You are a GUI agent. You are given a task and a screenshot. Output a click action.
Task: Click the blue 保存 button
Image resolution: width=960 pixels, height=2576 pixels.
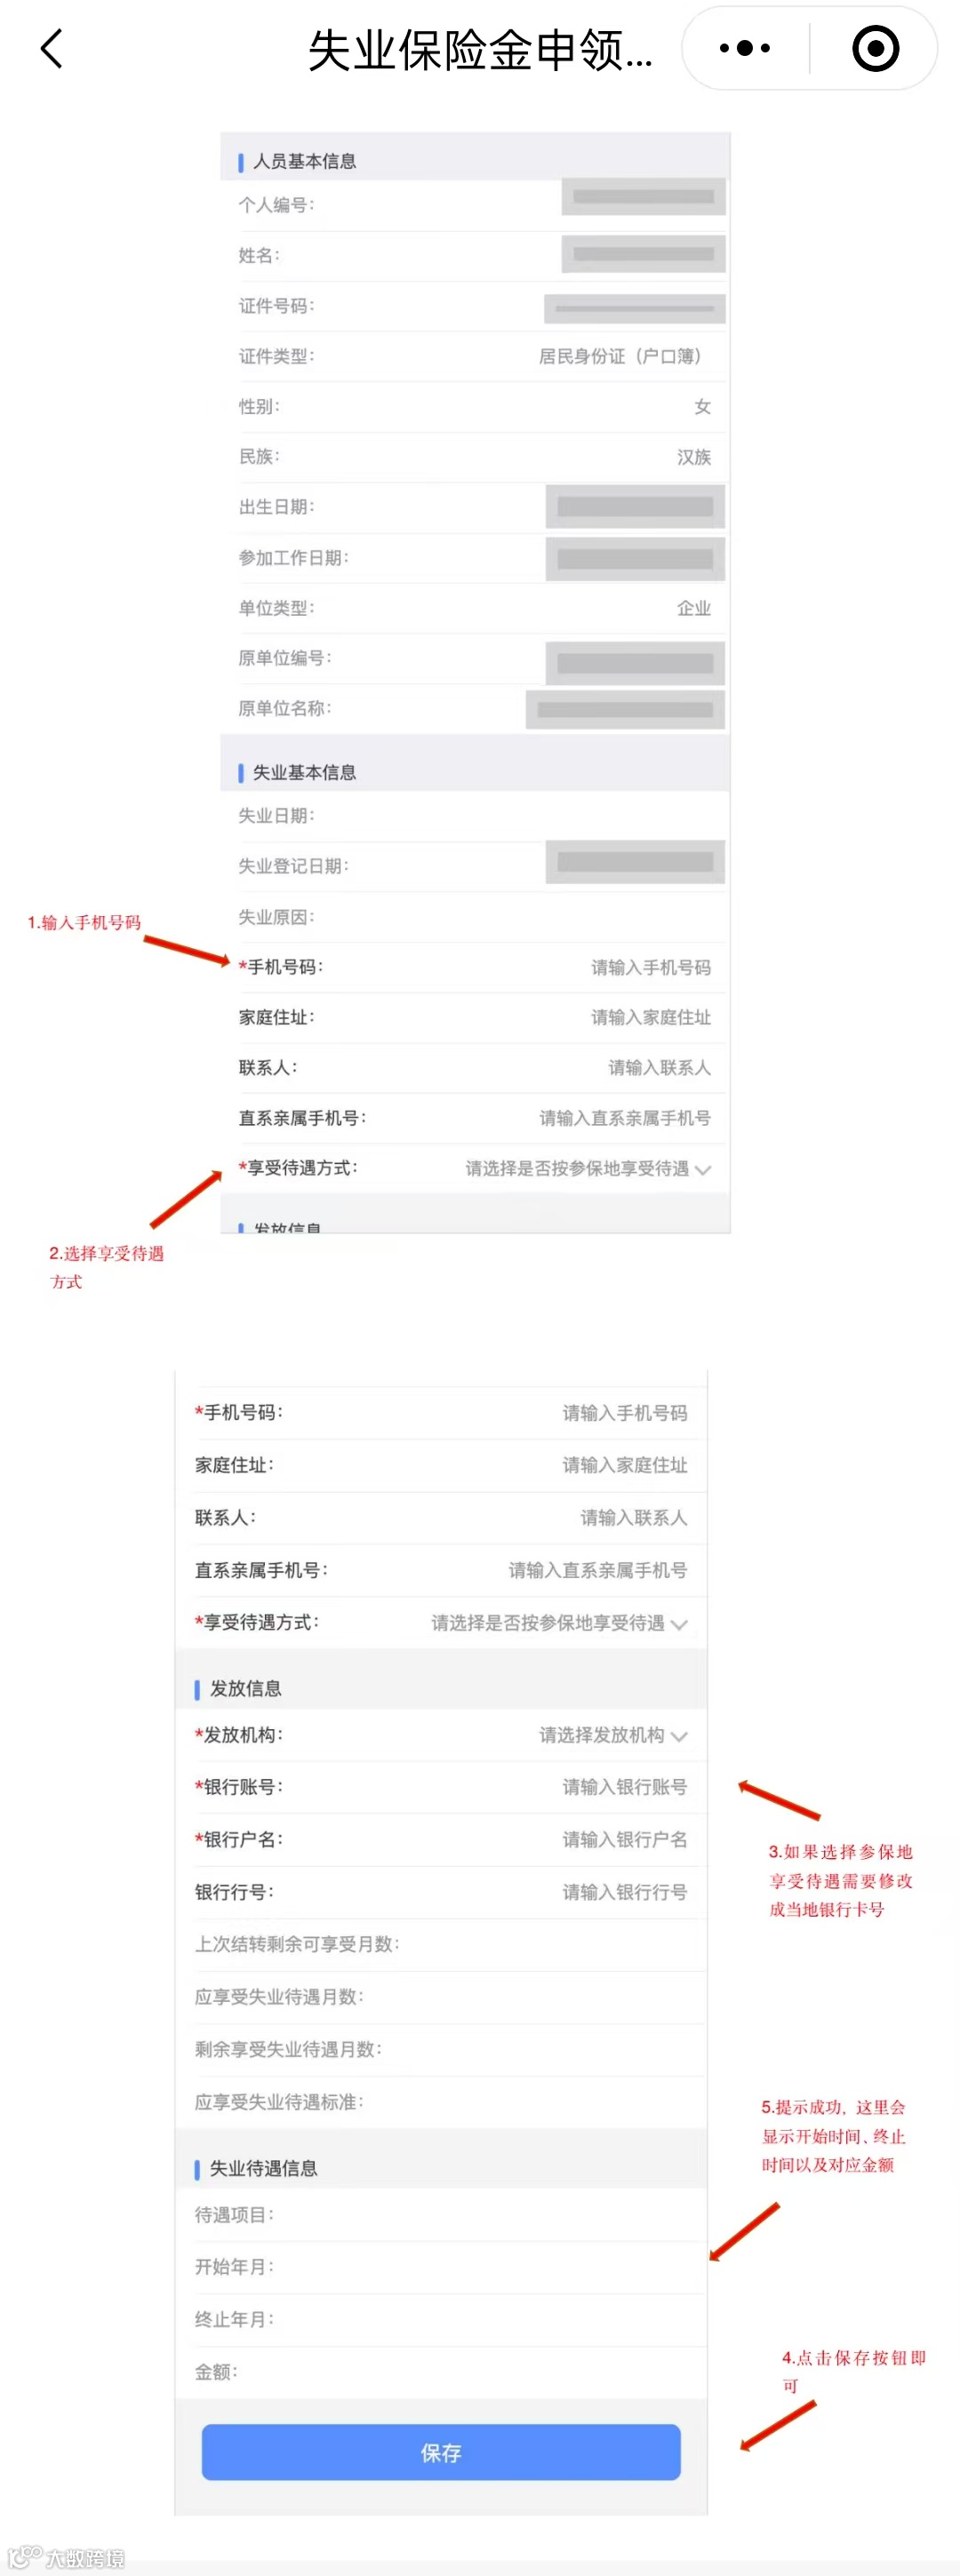(x=441, y=2452)
